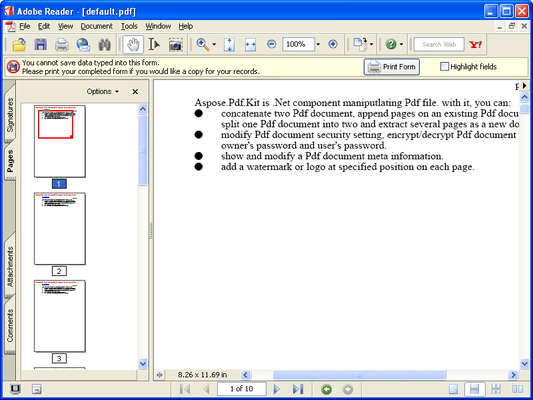Click the document horizontal scrollbar thumb
533x400 pixels.
pos(359,375)
